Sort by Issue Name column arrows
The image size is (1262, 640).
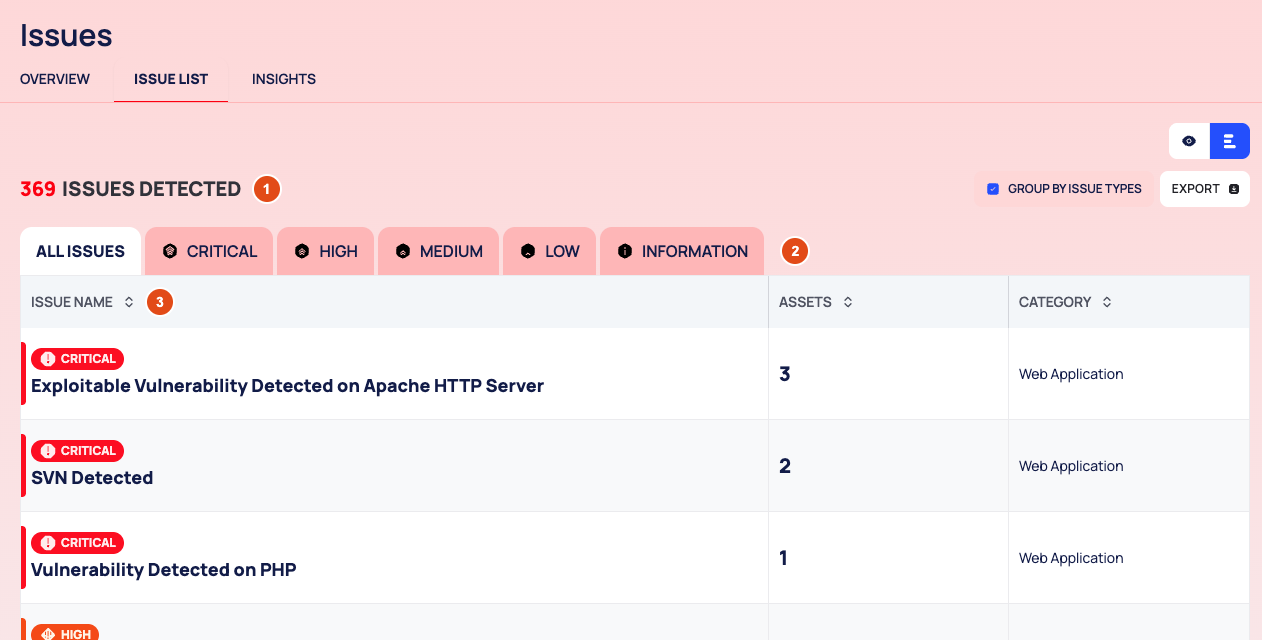tap(129, 302)
